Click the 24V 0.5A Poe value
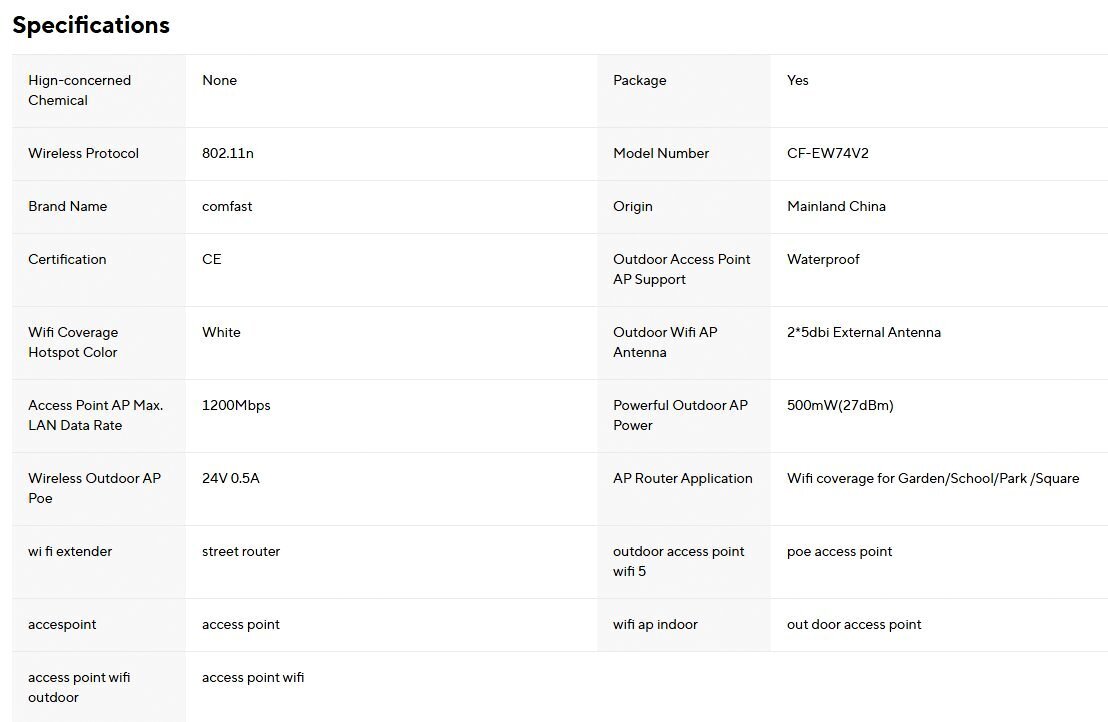1108x722 pixels. (231, 478)
